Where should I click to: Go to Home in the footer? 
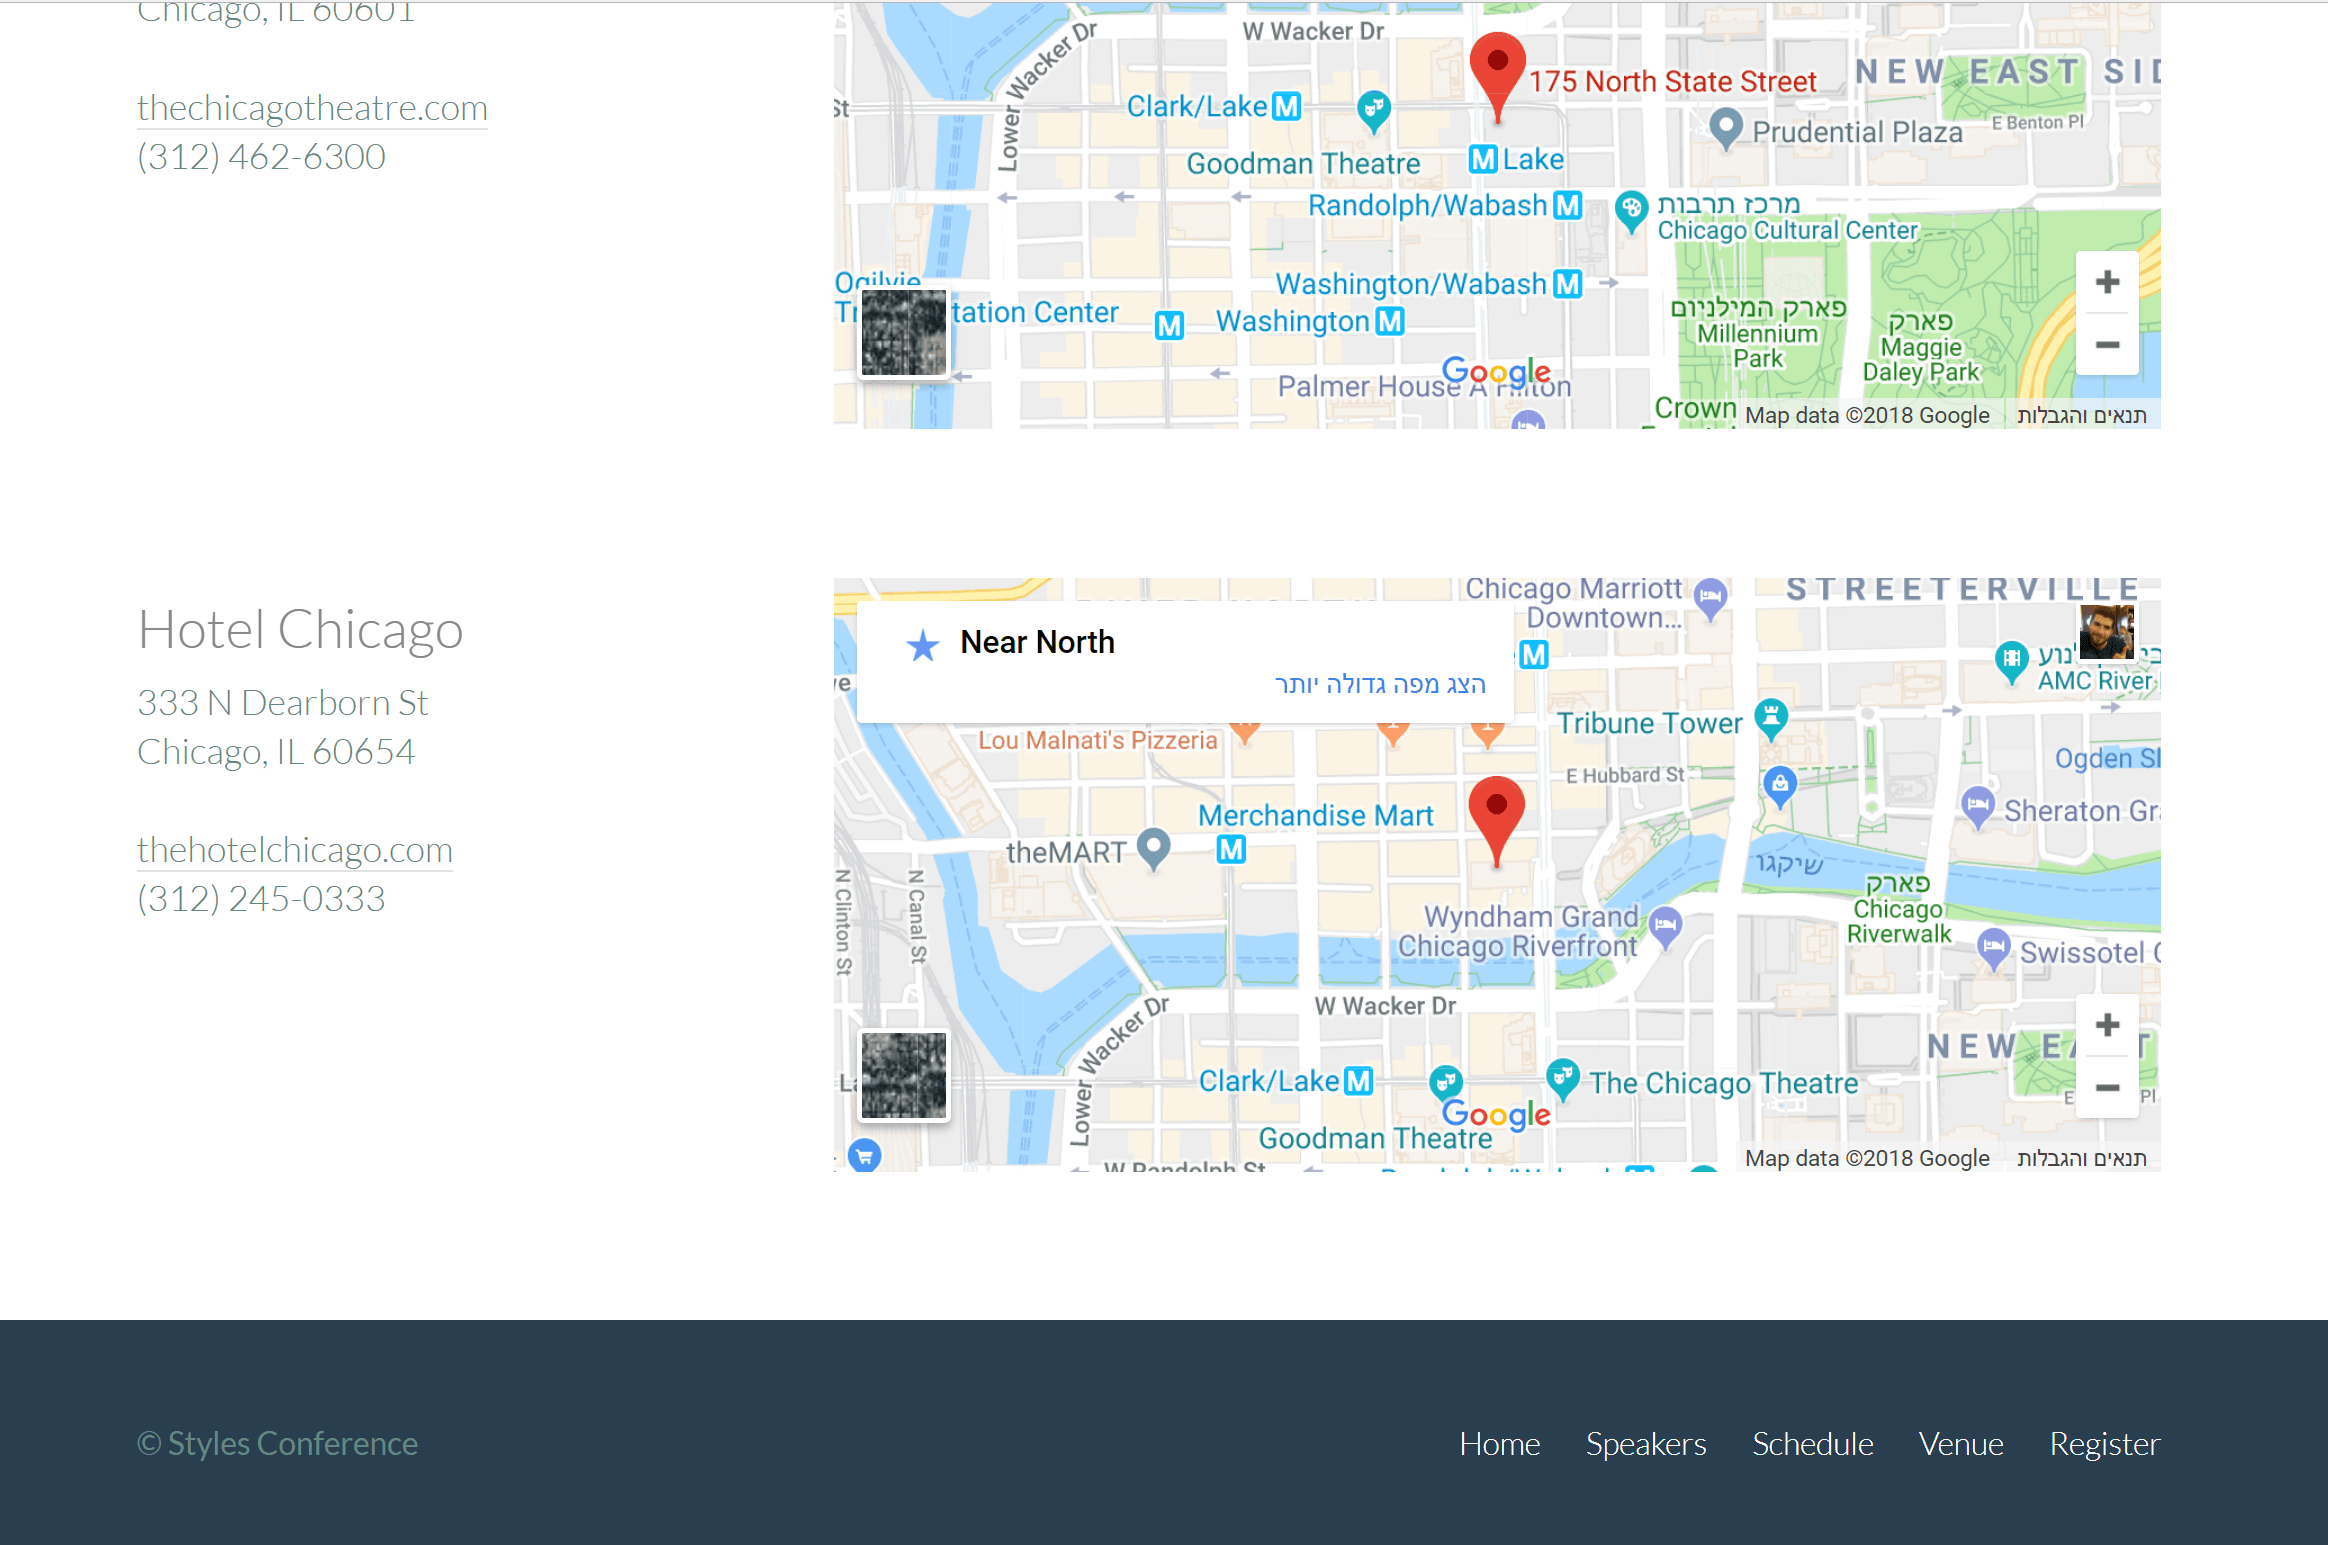(x=1499, y=1444)
